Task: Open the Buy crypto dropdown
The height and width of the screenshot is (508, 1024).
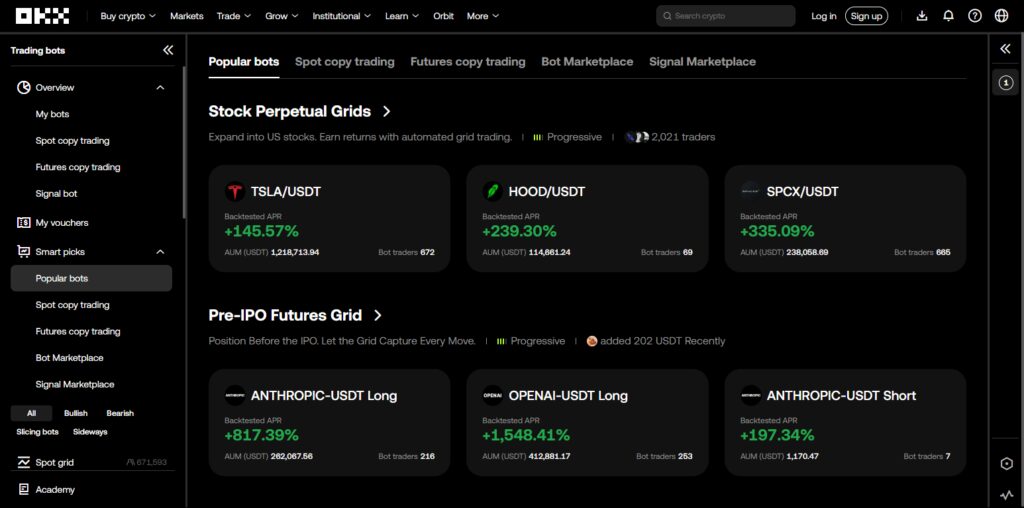Action: (128, 16)
